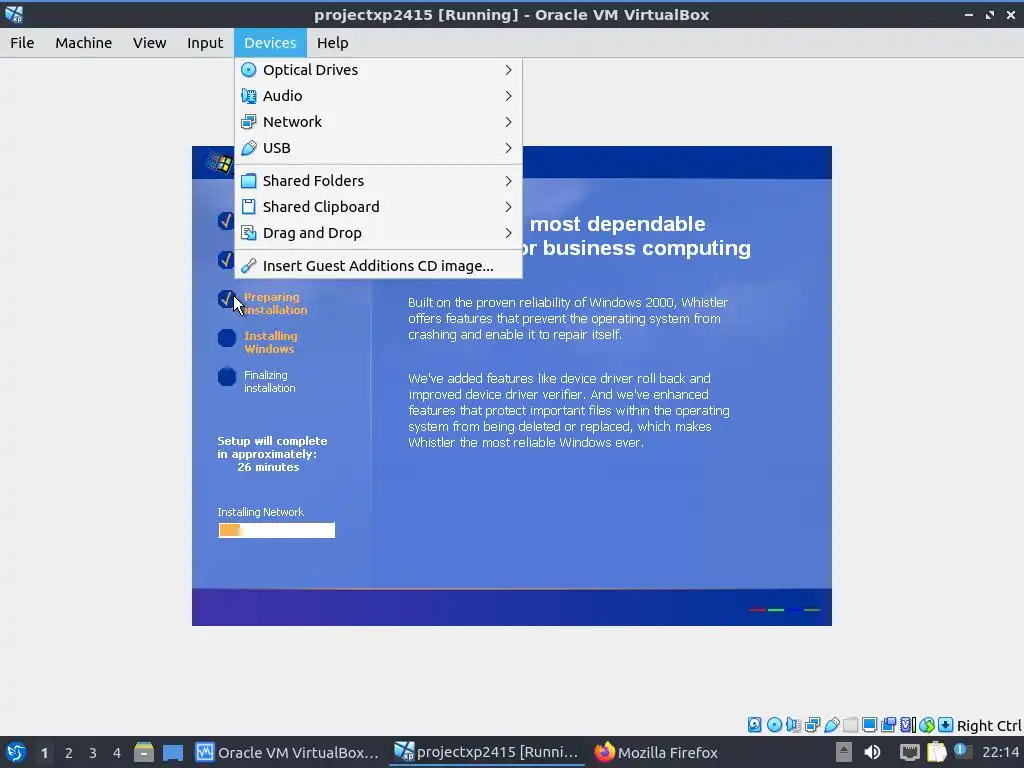Switch to workspace 3
This screenshot has height=768, width=1024.
[x=93, y=753]
